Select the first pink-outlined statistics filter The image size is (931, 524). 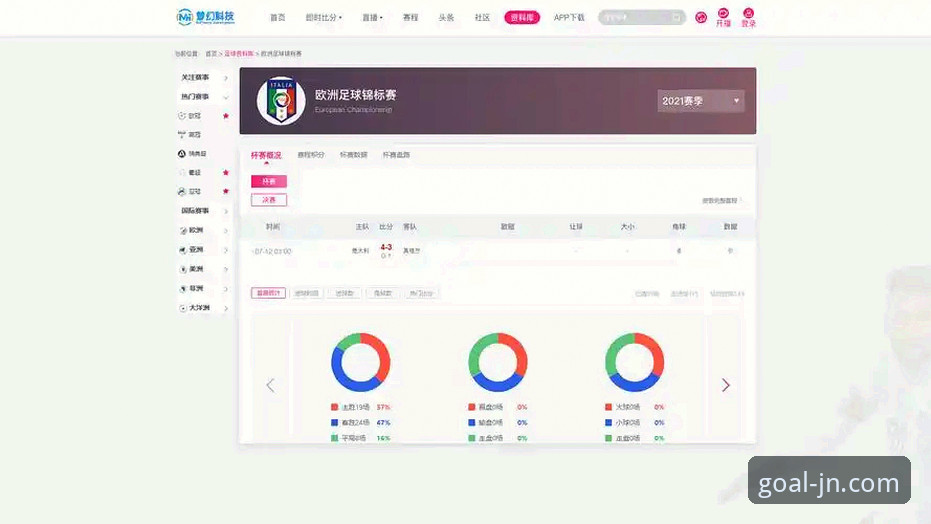(x=268, y=293)
